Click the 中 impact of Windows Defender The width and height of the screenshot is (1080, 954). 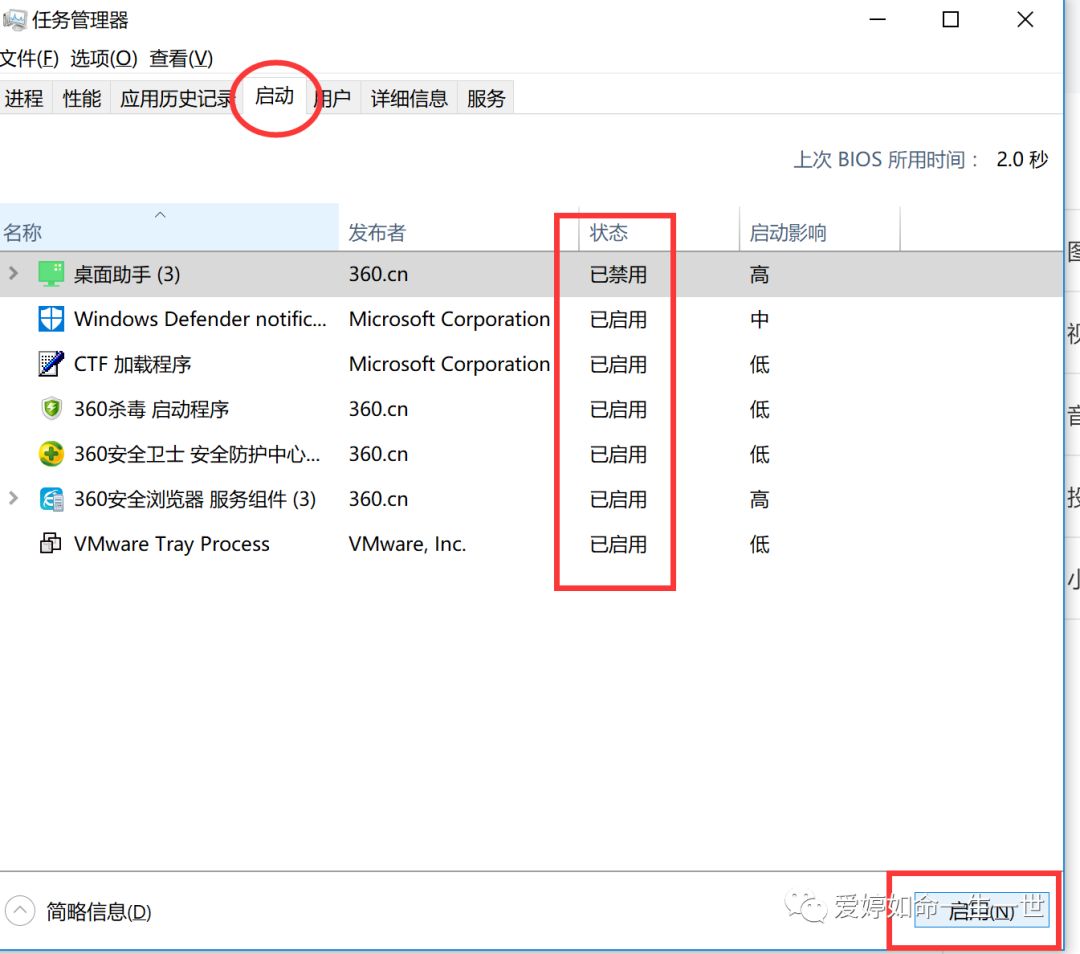[x=759, y=320]
